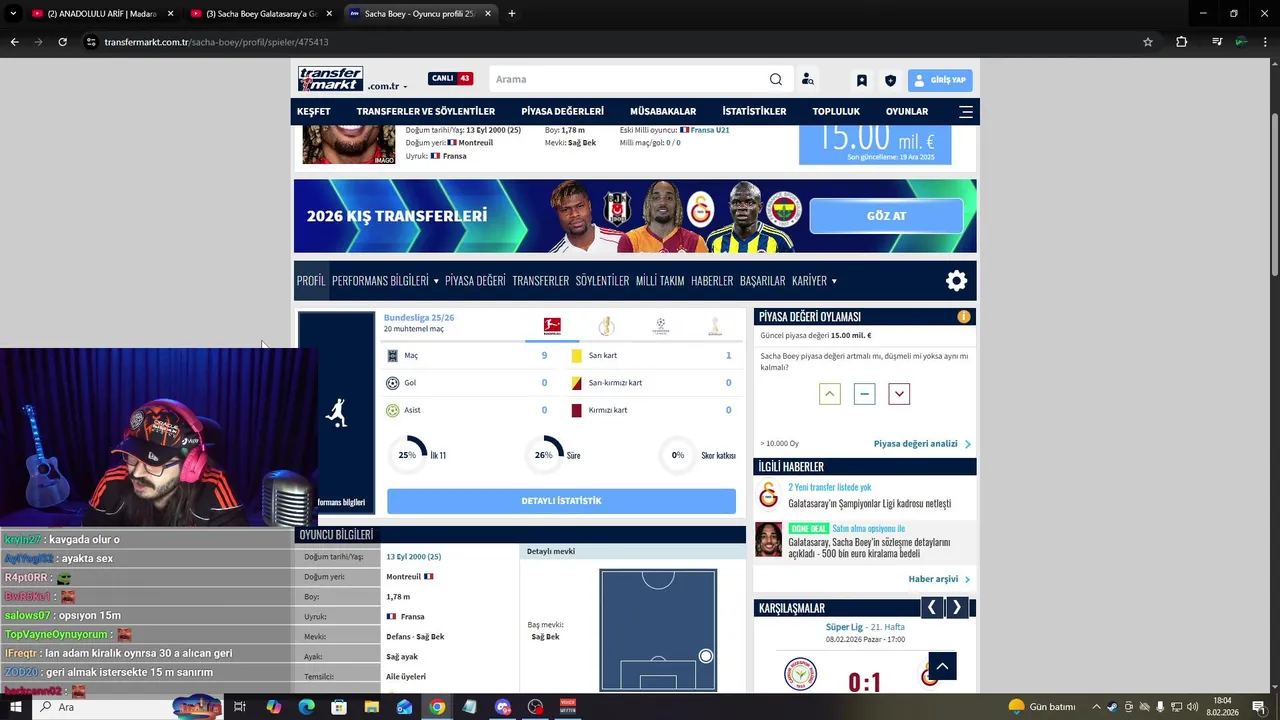
Task: Open the detailed person search icon
Action: pos(807,80)
